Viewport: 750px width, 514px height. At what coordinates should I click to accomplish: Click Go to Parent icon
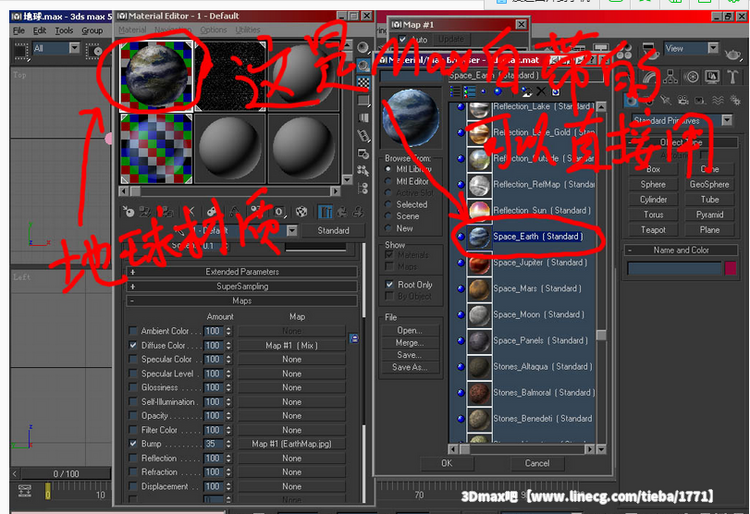pyautogui.click(x=342, y=212)
